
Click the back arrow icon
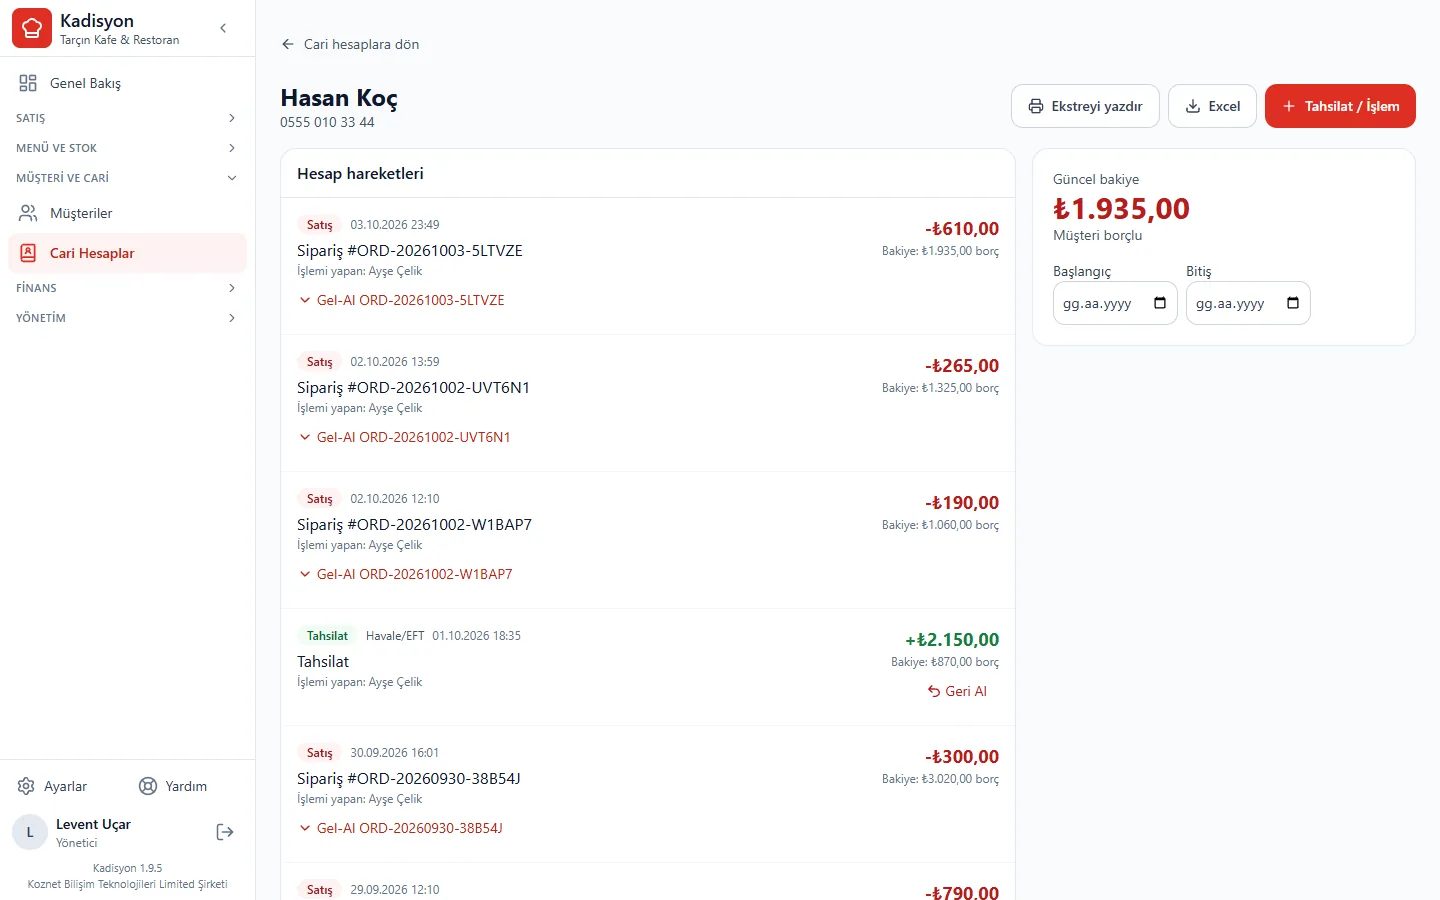[288, 44]
